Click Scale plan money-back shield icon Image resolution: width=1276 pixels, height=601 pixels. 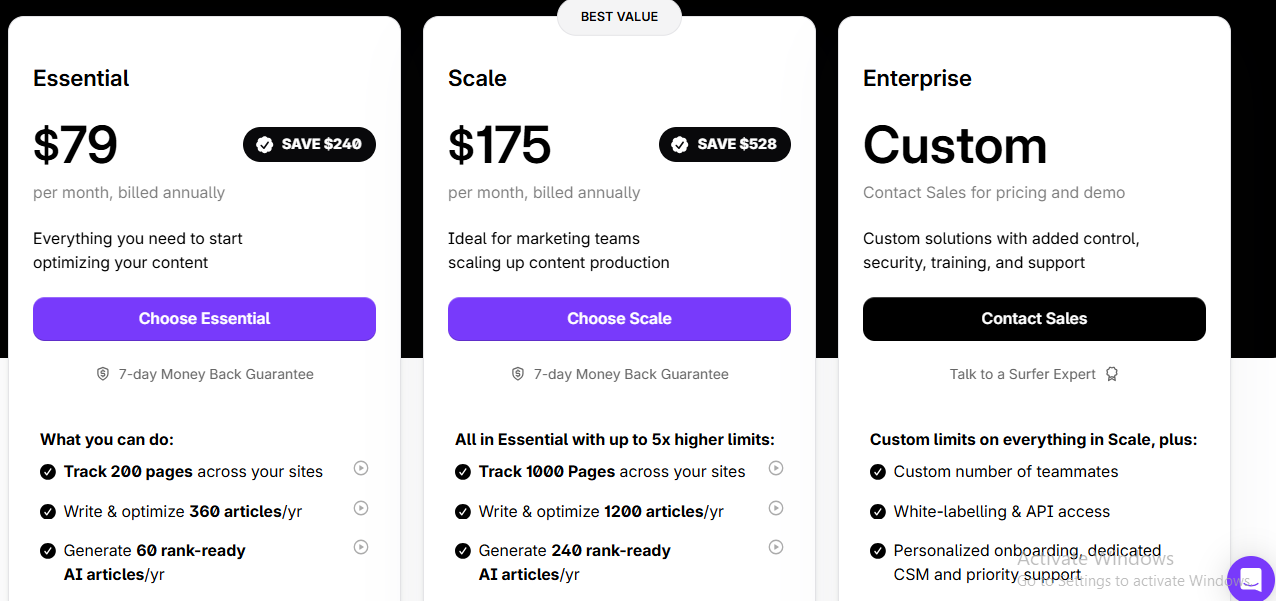518,374
